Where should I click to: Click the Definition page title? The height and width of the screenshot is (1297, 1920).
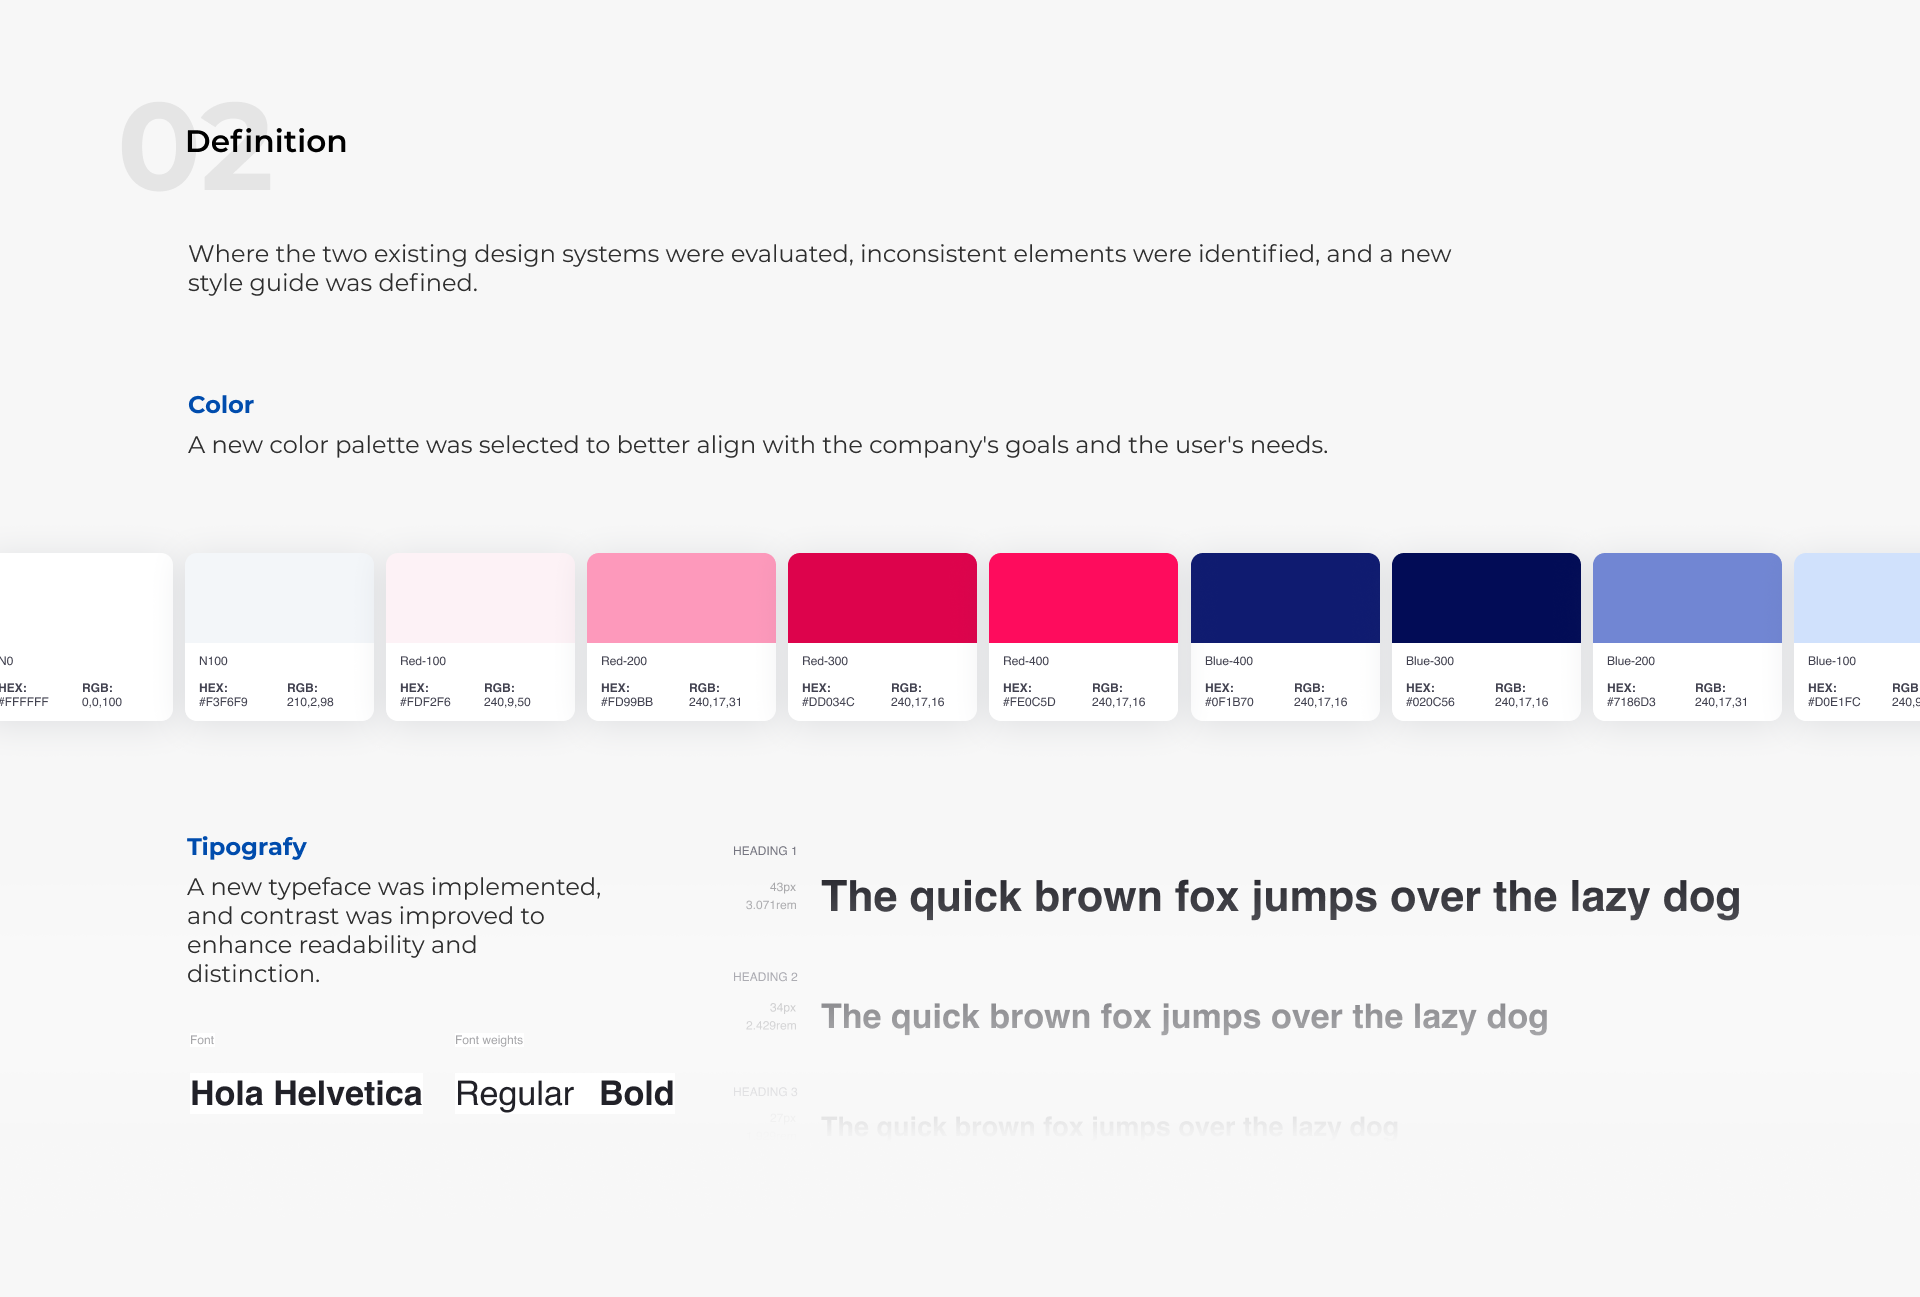pos(266,141)
